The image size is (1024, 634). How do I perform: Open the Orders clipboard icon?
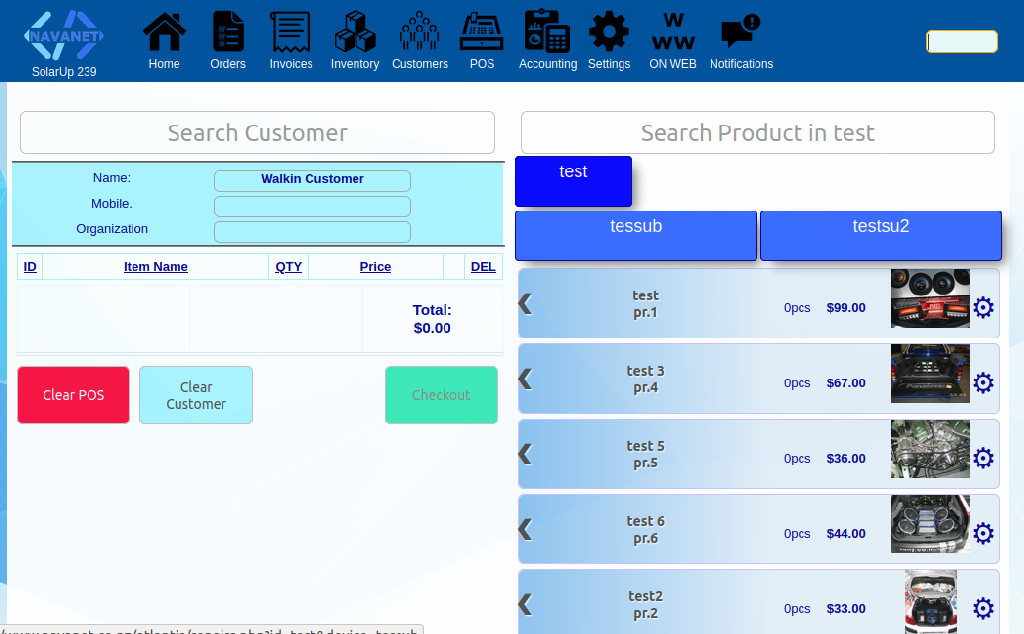pyautogui.click(x=228, y=32)
